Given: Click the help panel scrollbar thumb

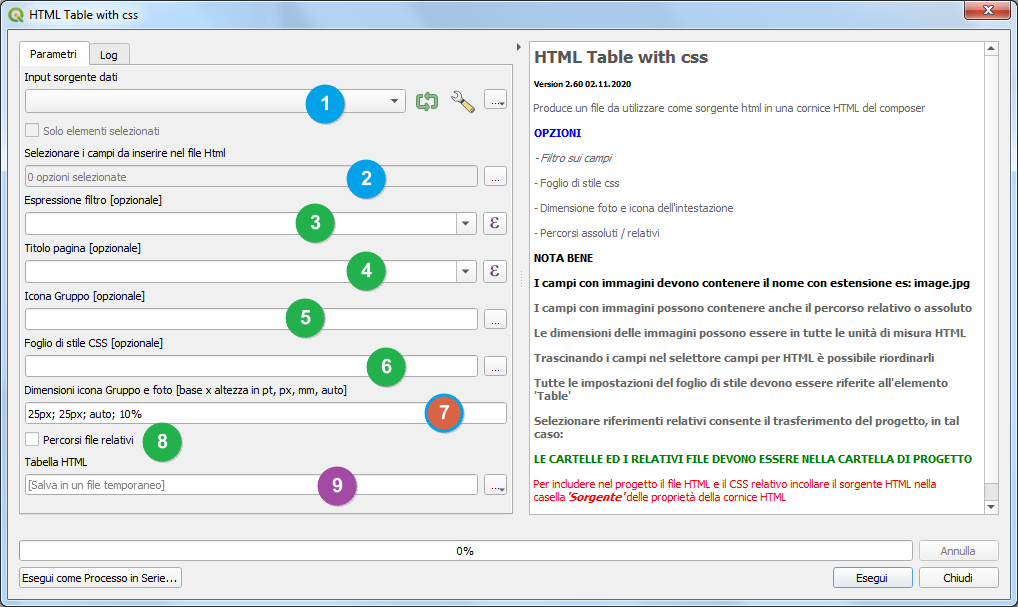Looking at the screenshot, I should tap(991, 491).
